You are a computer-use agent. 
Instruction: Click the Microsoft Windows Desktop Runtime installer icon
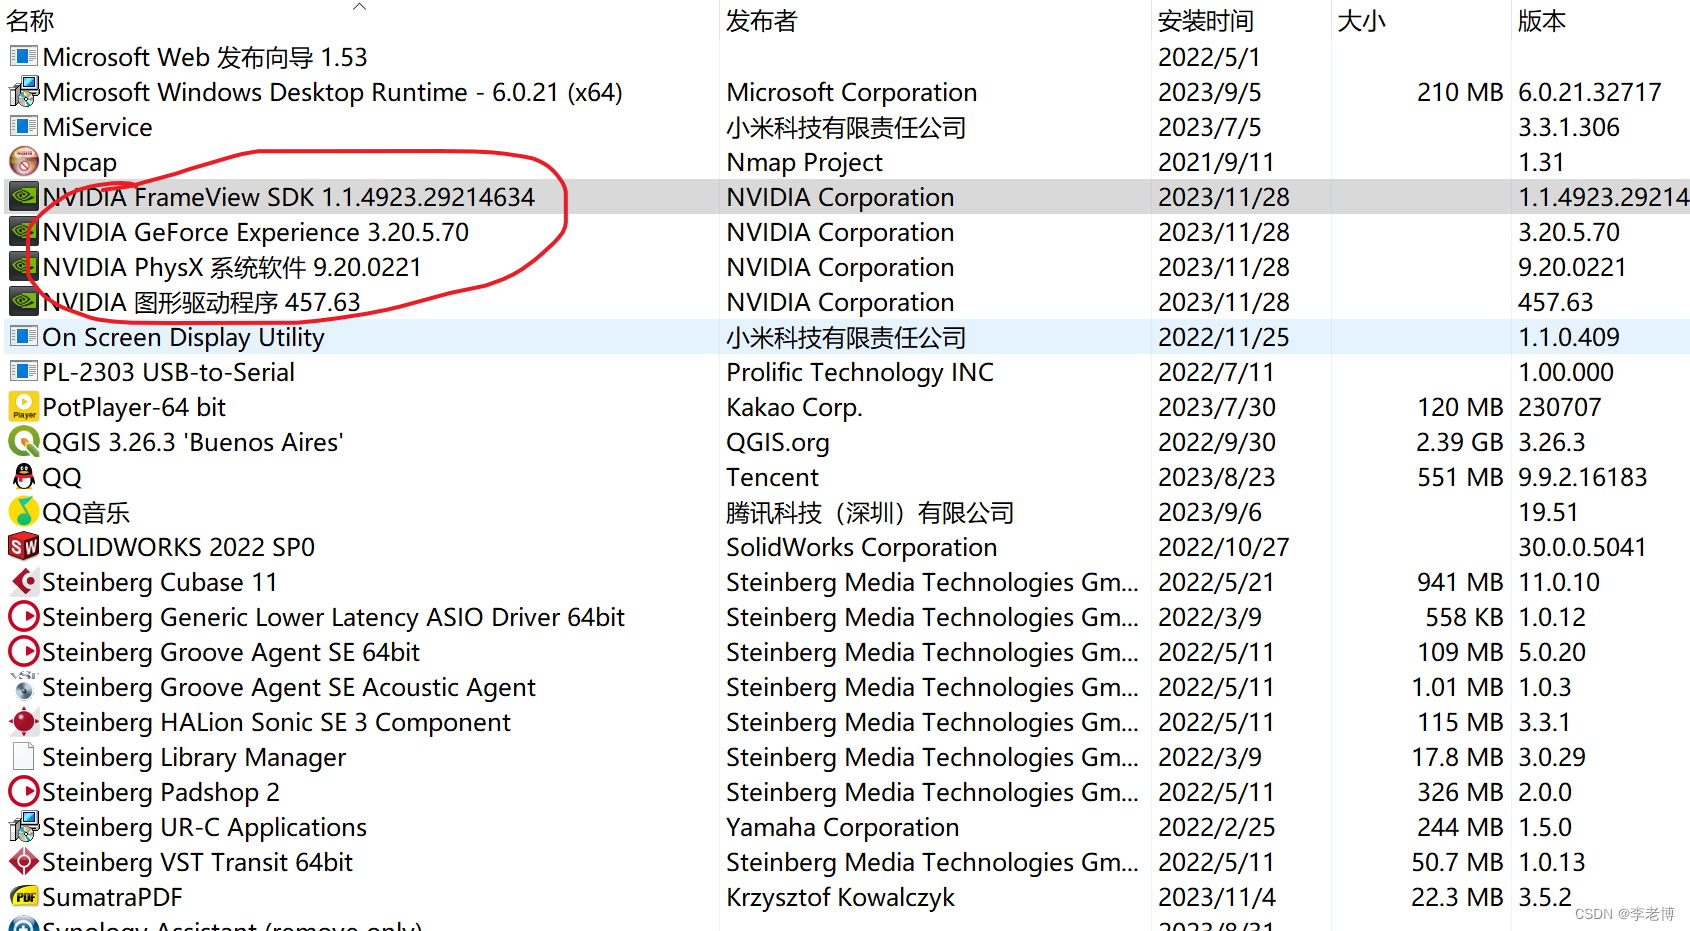(x=24, y=91)
